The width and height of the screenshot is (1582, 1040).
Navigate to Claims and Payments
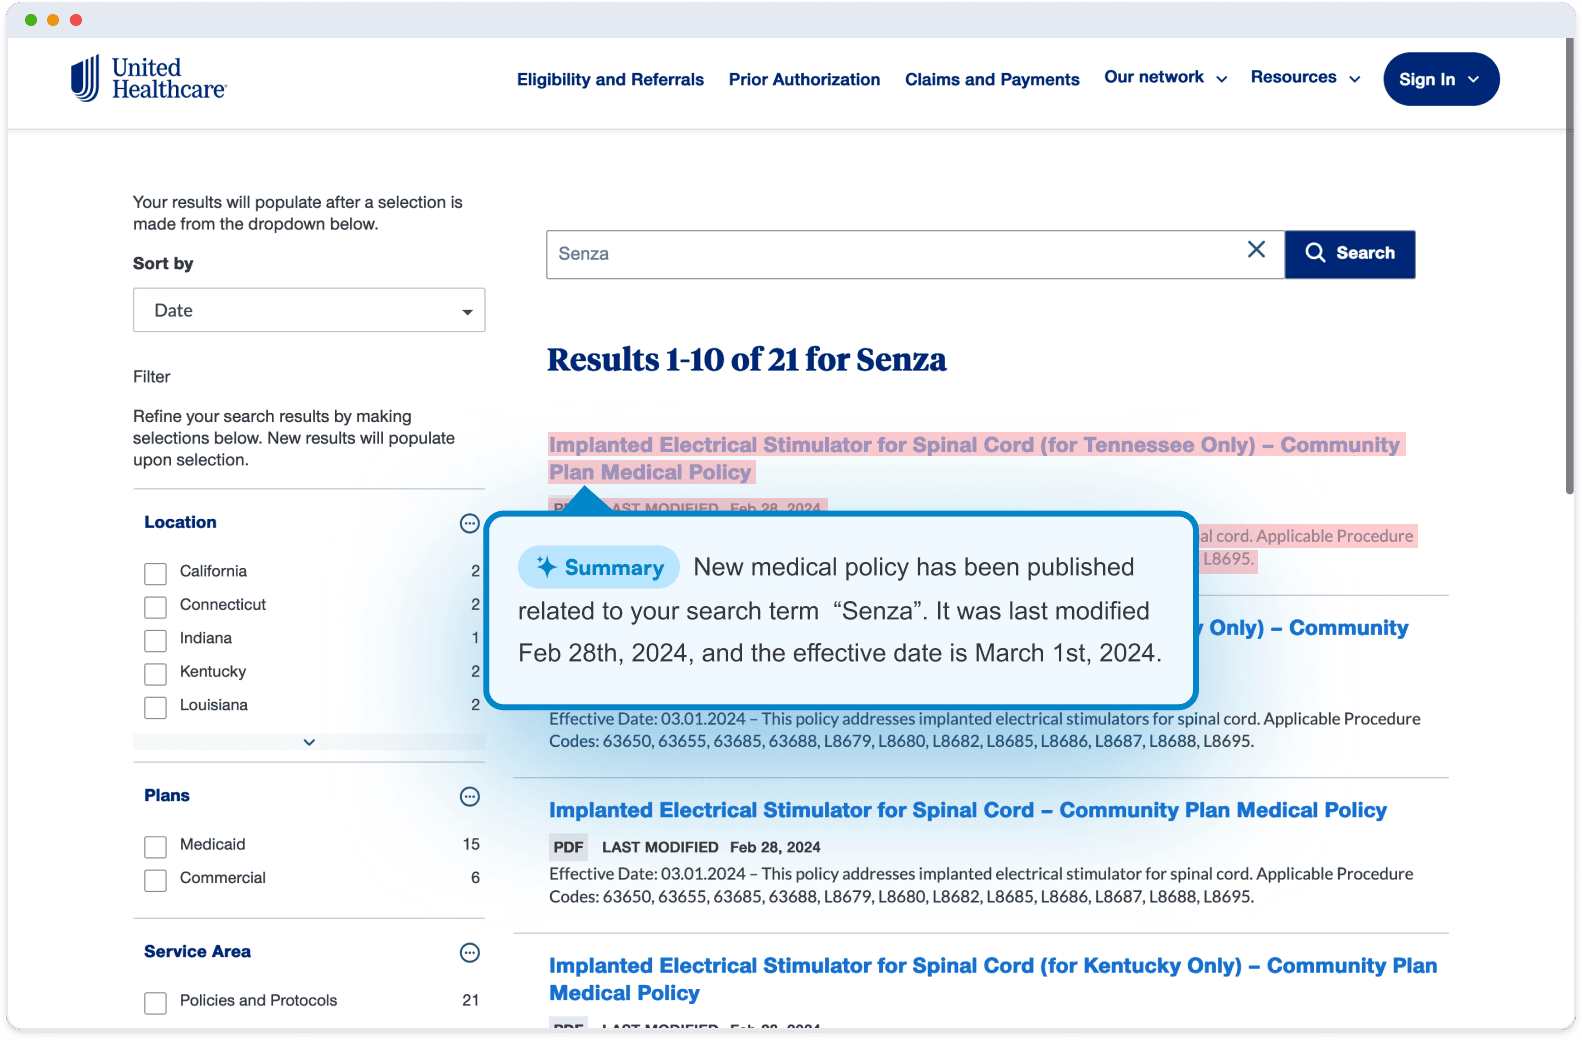coord(992,79)
